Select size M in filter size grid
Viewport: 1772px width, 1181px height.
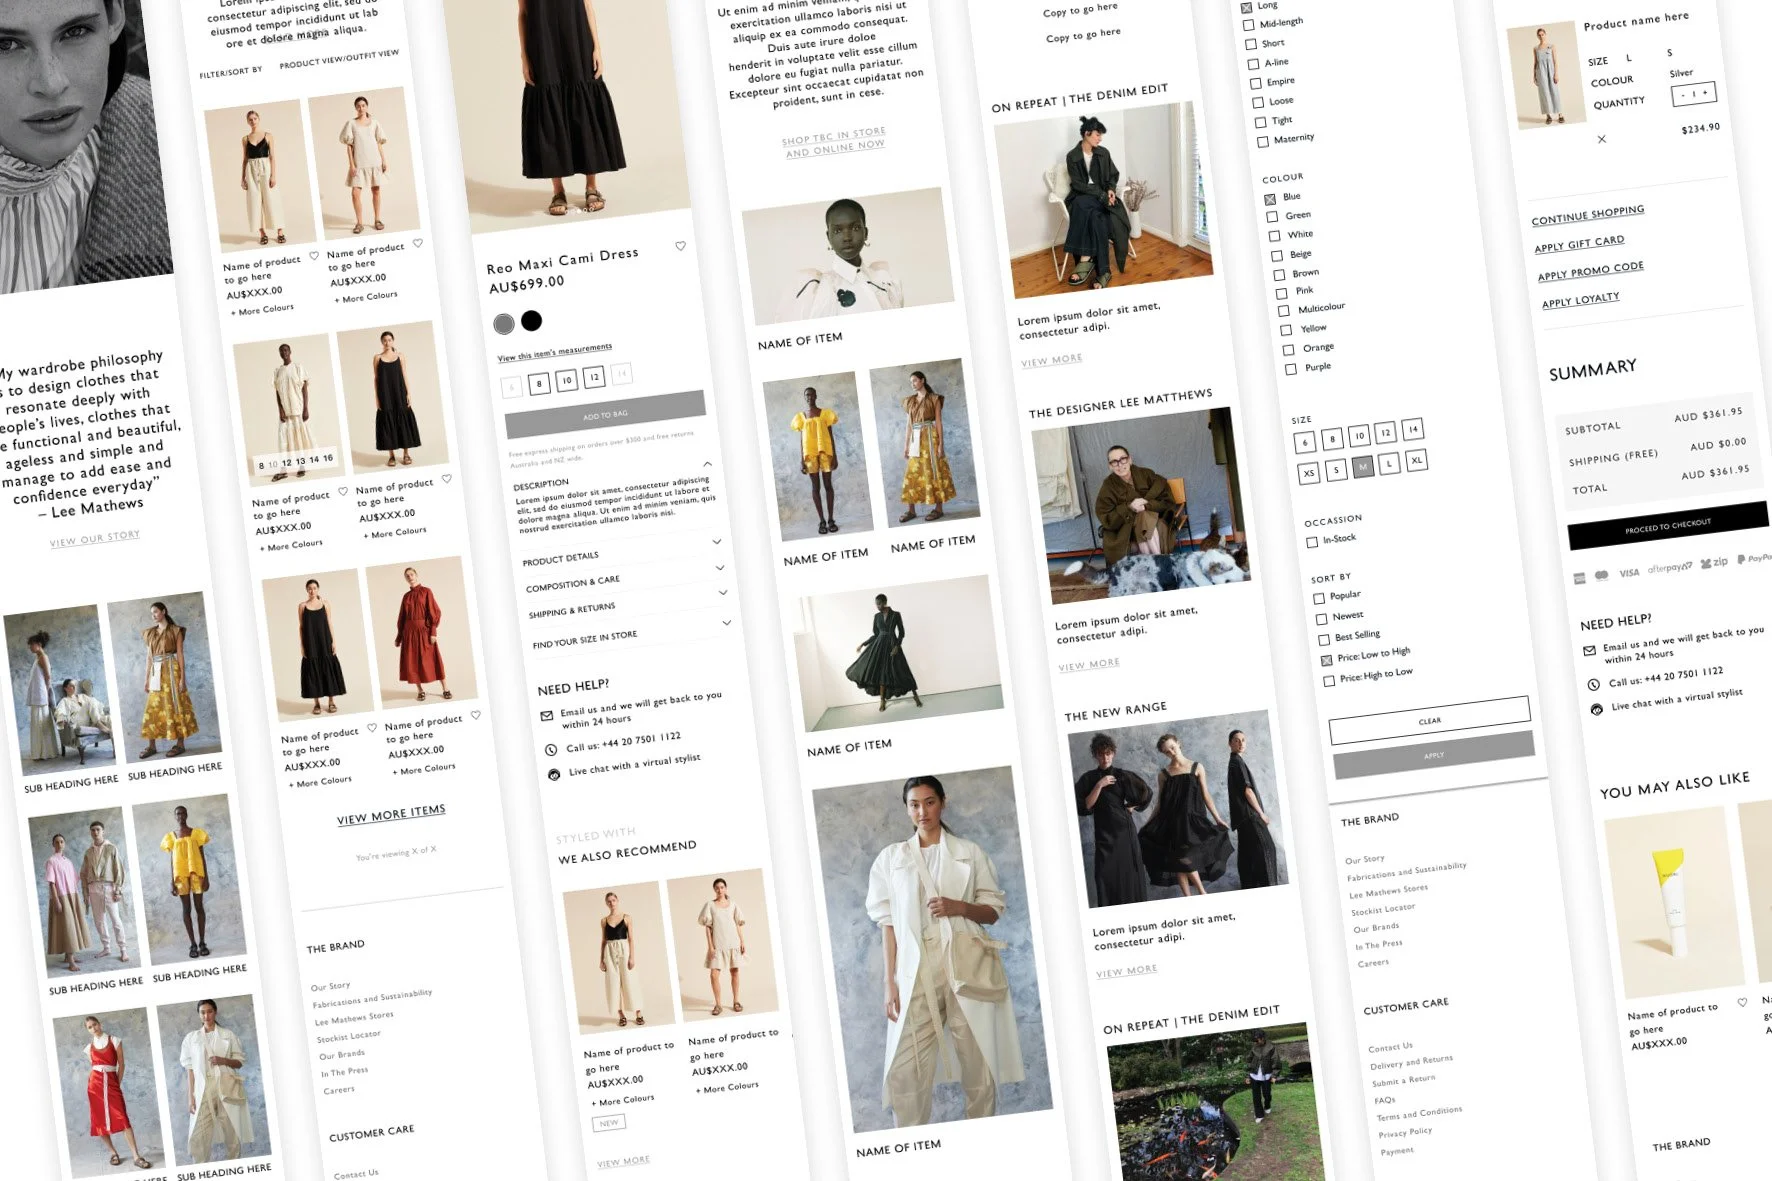[1363, 467]
